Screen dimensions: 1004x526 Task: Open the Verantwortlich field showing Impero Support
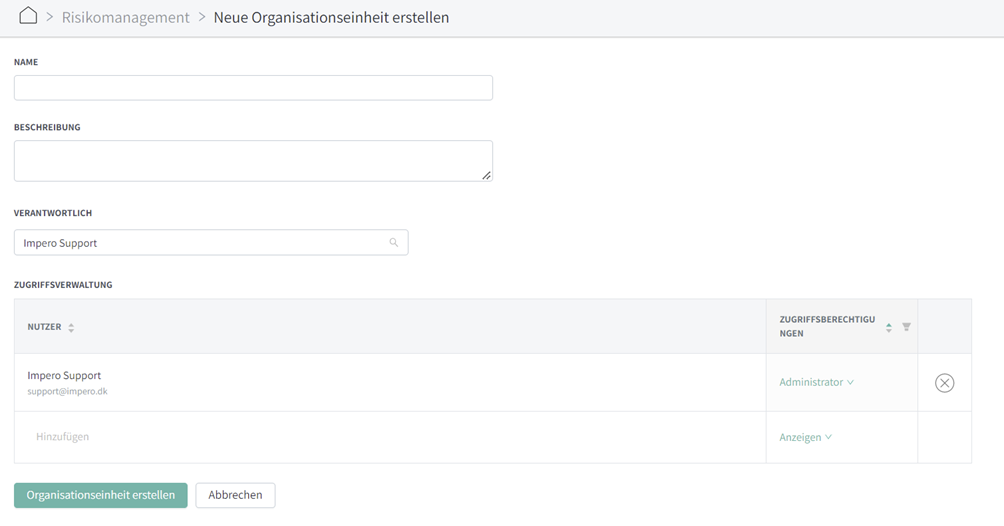[x=211, y=243]
